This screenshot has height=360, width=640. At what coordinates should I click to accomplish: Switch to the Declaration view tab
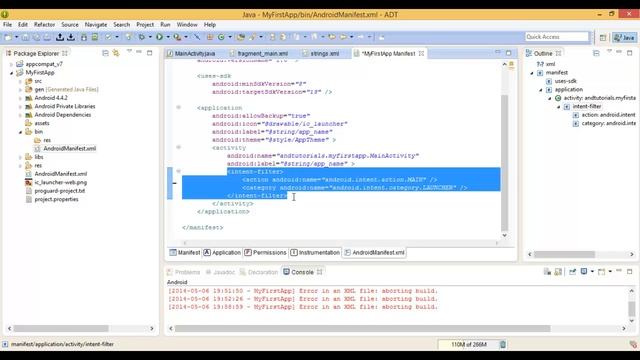[x=259, y=272]
